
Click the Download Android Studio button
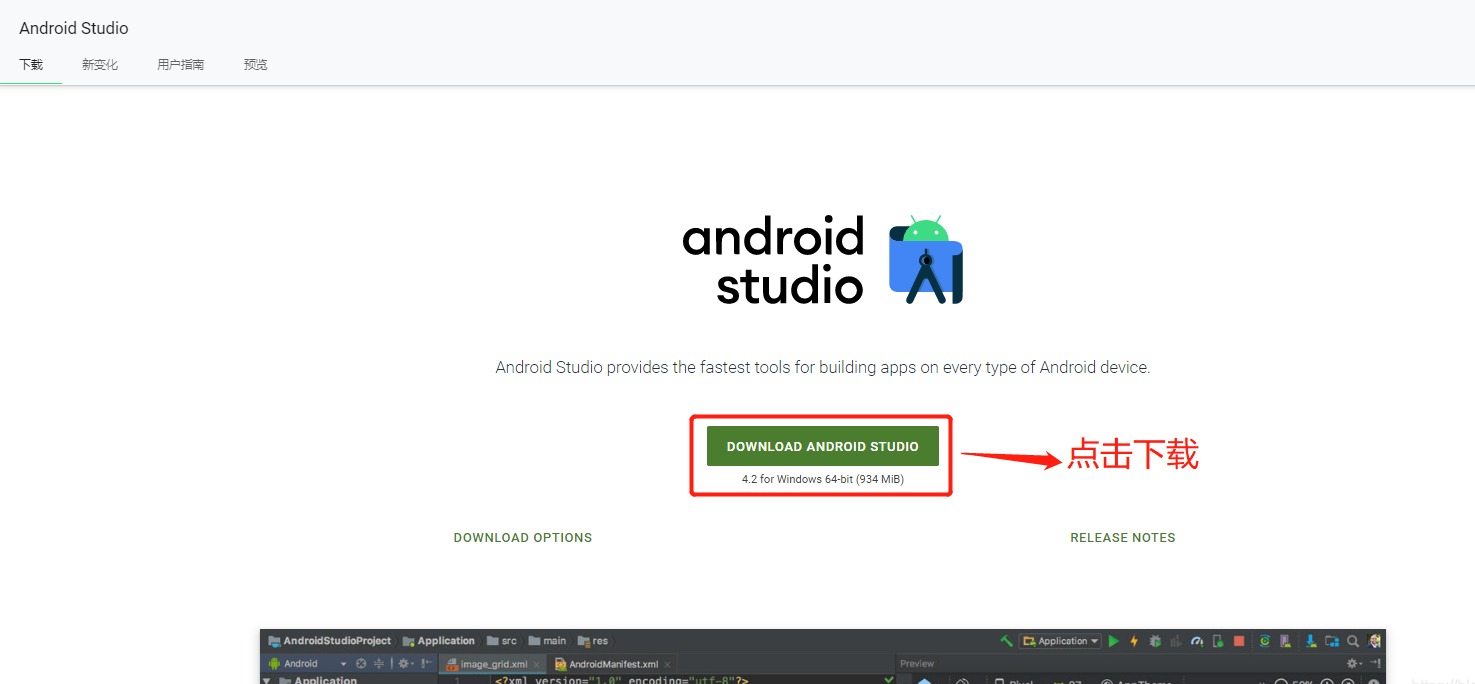pyautogui.click(x=822, y=446)
